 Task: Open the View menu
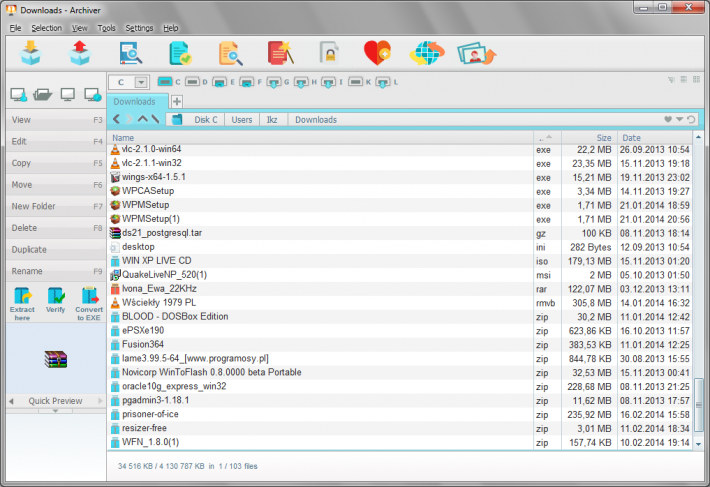click(80, 28)
